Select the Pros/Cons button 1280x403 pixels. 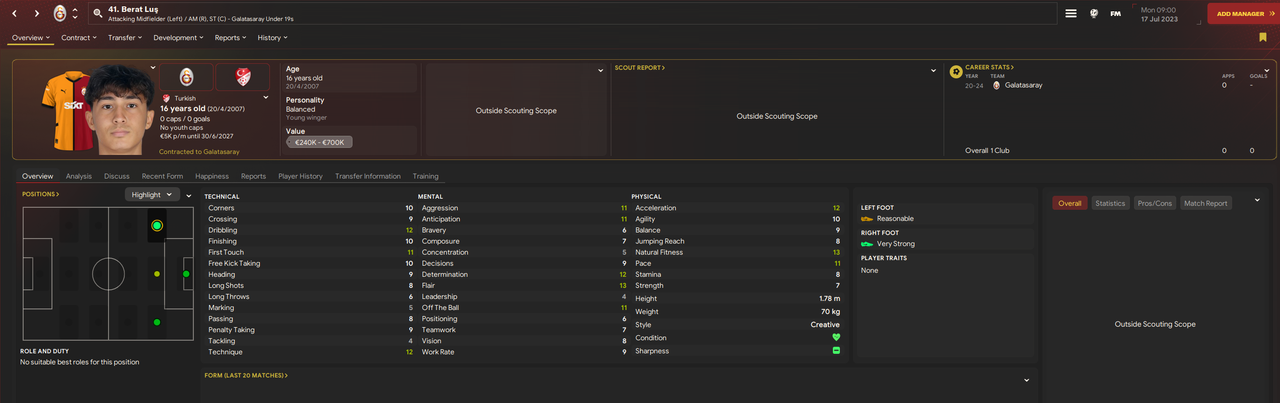[x=1155, y=203]
